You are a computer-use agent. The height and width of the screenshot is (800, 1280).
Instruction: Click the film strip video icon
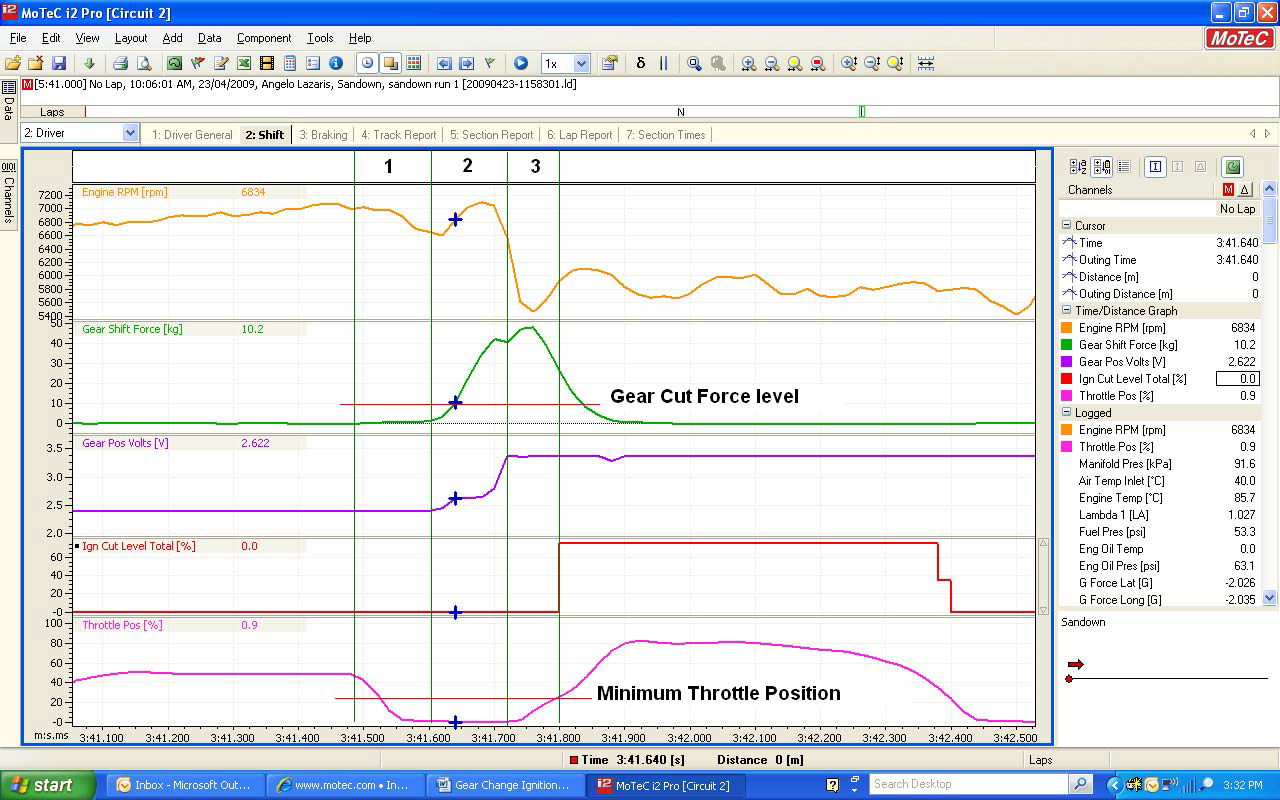pos(267,63)
